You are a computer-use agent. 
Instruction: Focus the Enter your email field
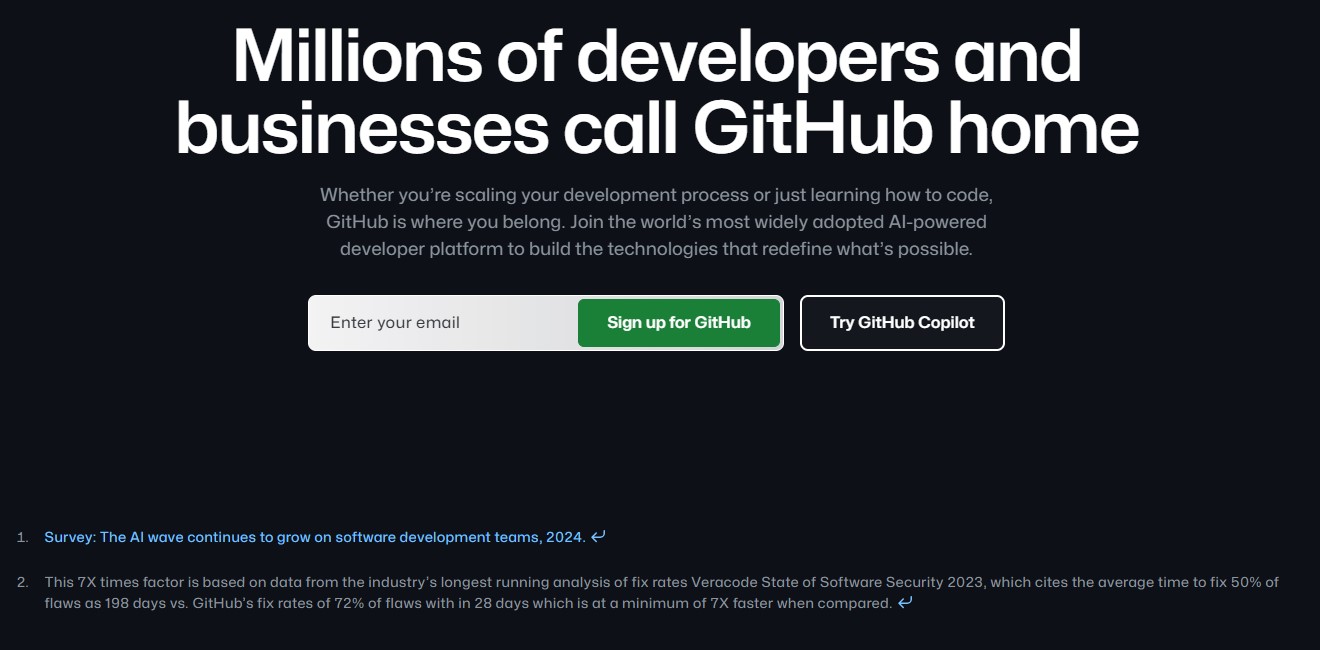click(443, 323)
